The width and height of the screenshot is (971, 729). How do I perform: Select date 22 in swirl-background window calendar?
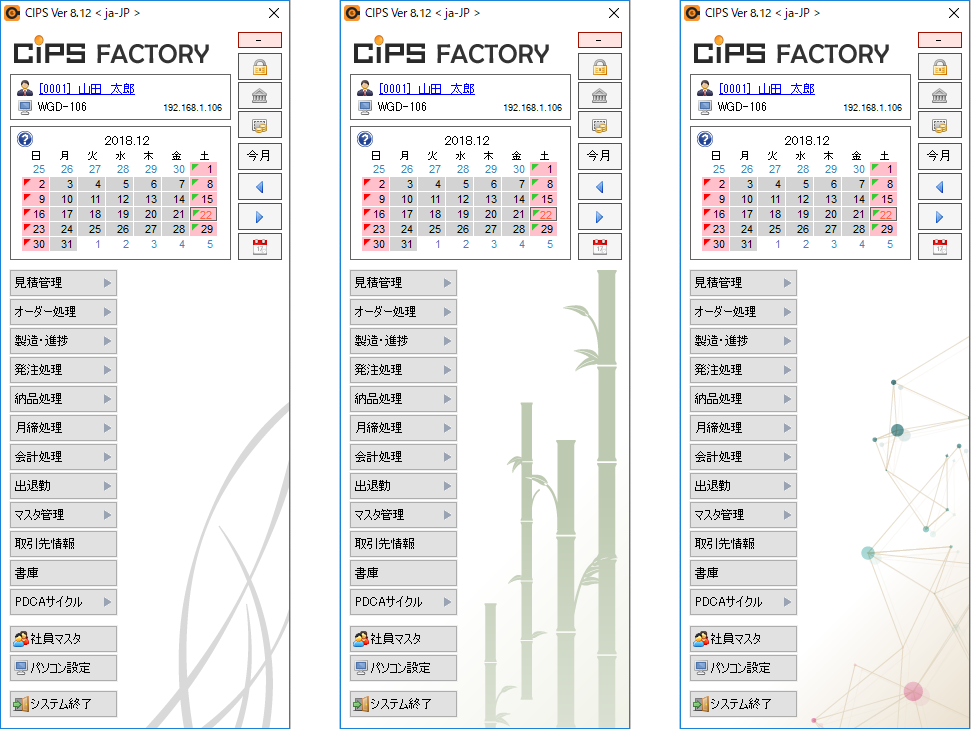[x=204, y=214]
